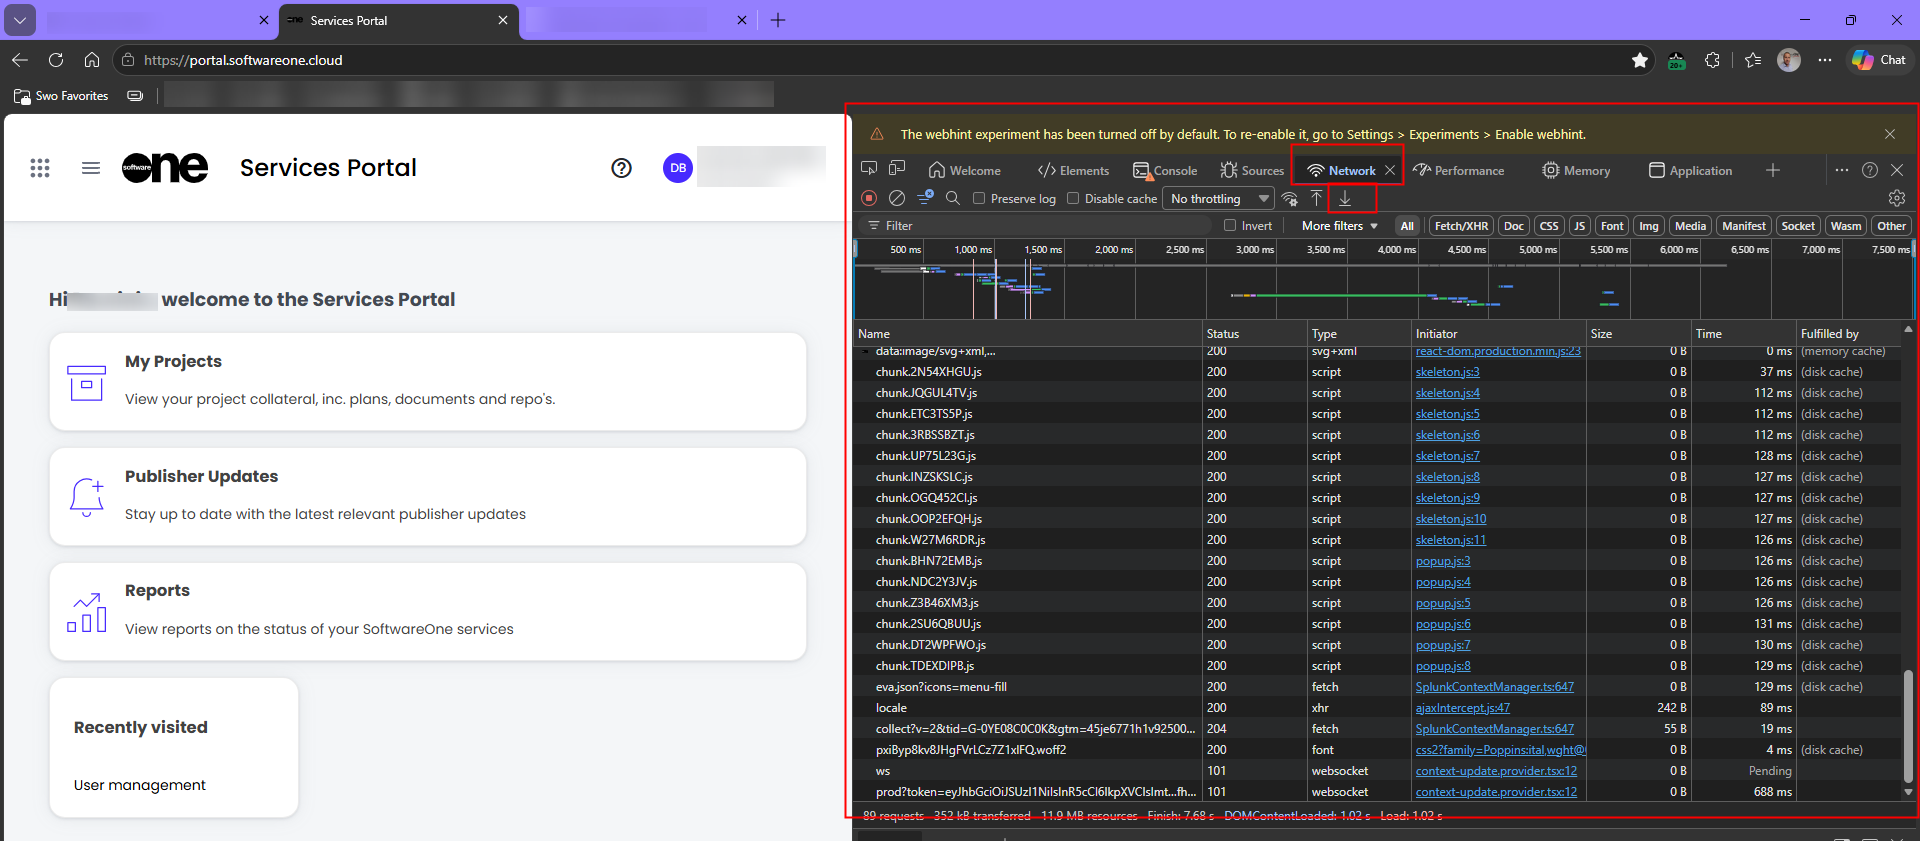Open the app launcher grid icon
The image size is (1920, 841).
[x=40, y=168]
